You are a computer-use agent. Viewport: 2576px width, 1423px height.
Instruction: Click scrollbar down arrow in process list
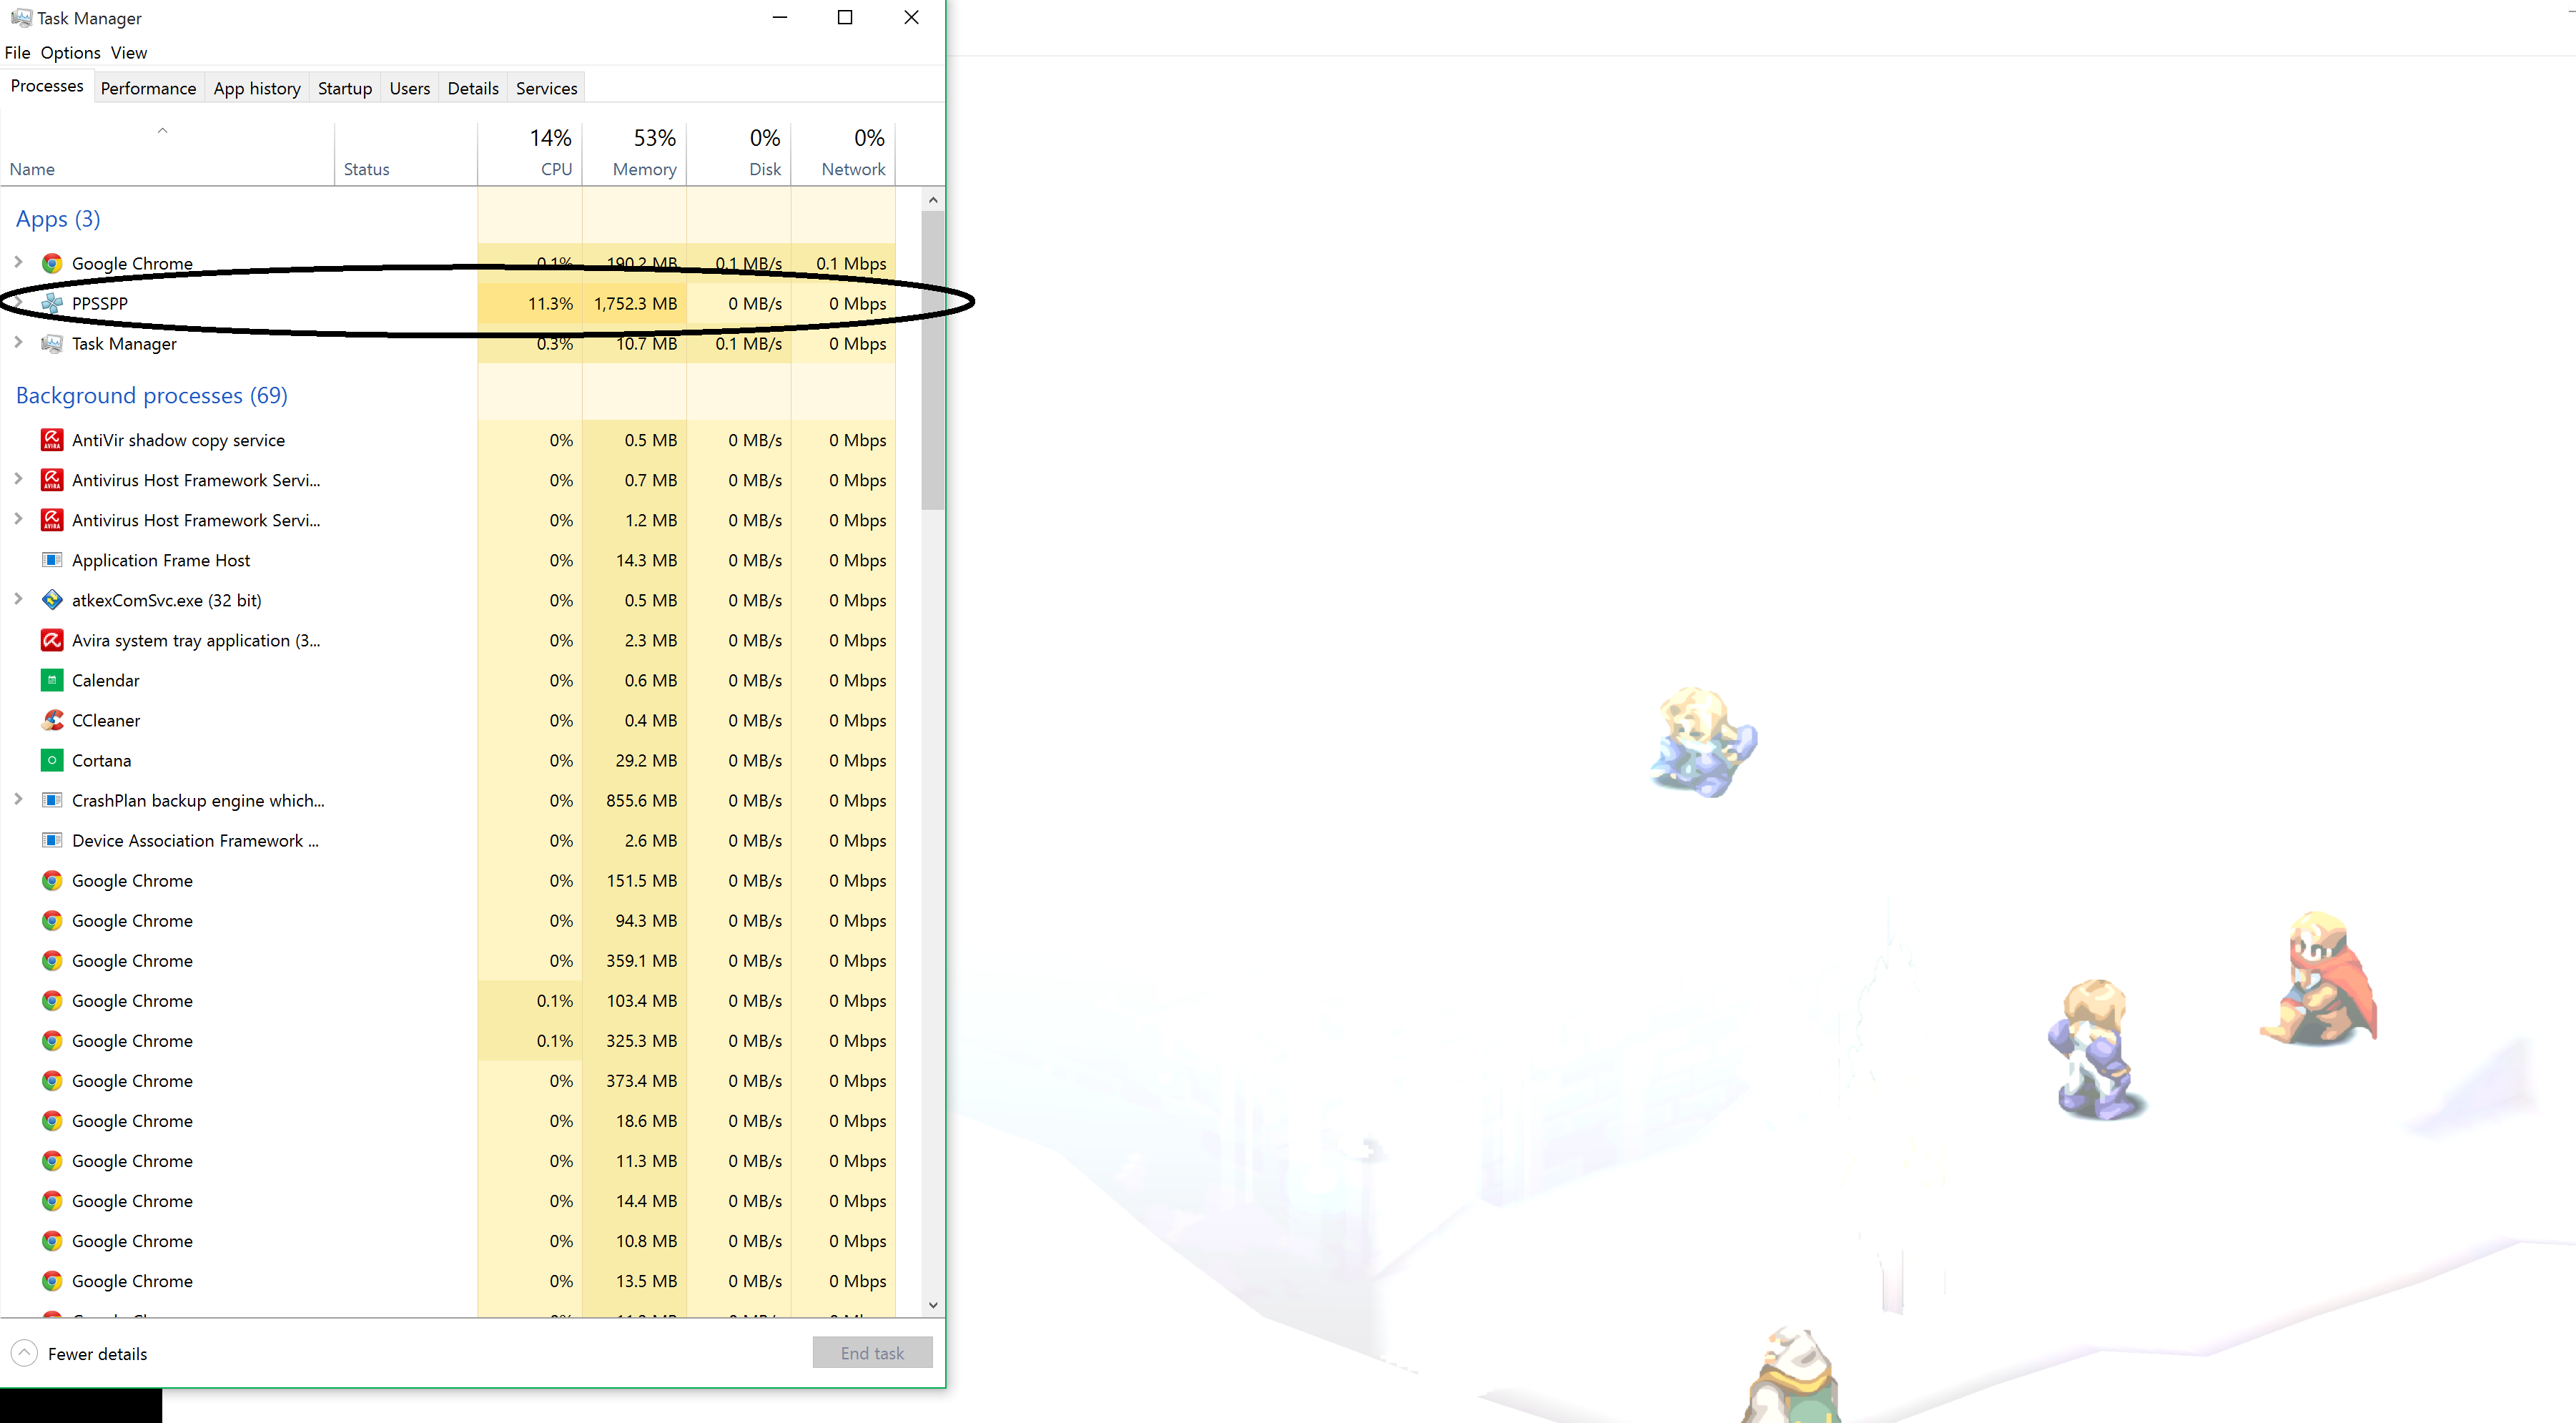(932, 1305)
